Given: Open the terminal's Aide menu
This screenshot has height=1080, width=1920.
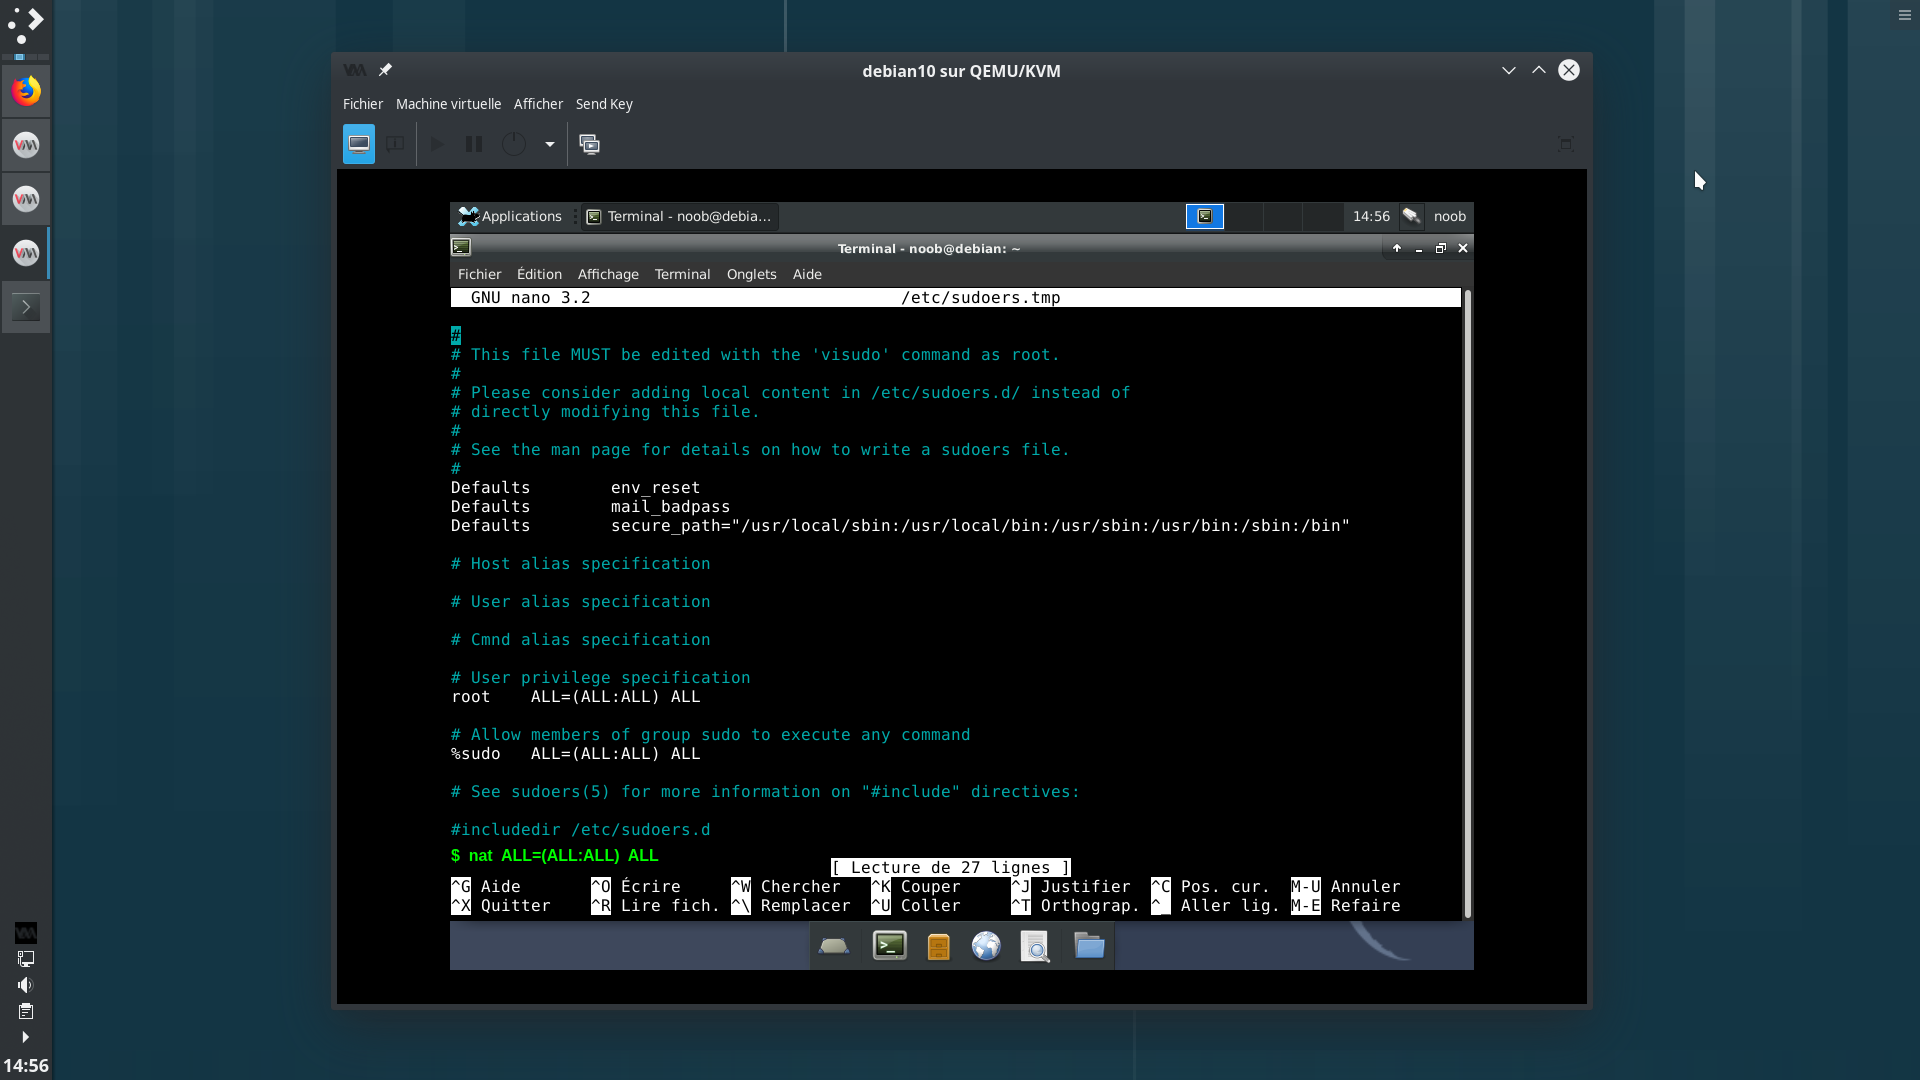Looking at the screenshot, I should 807,274.
